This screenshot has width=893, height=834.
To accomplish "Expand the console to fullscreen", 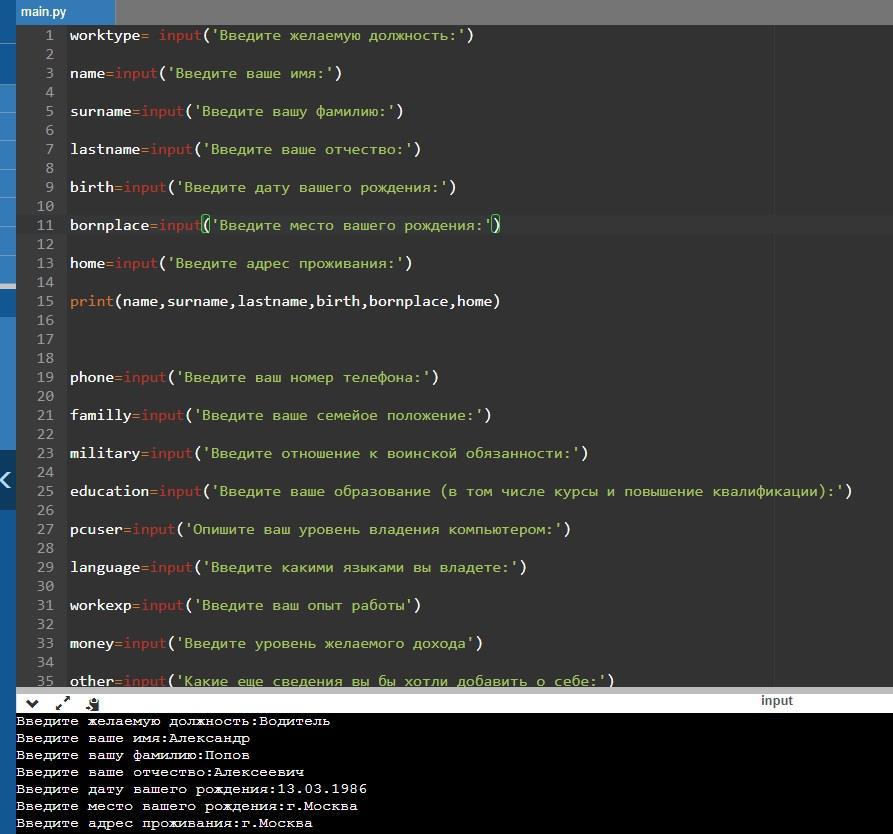I will click(x=62, y=703).
